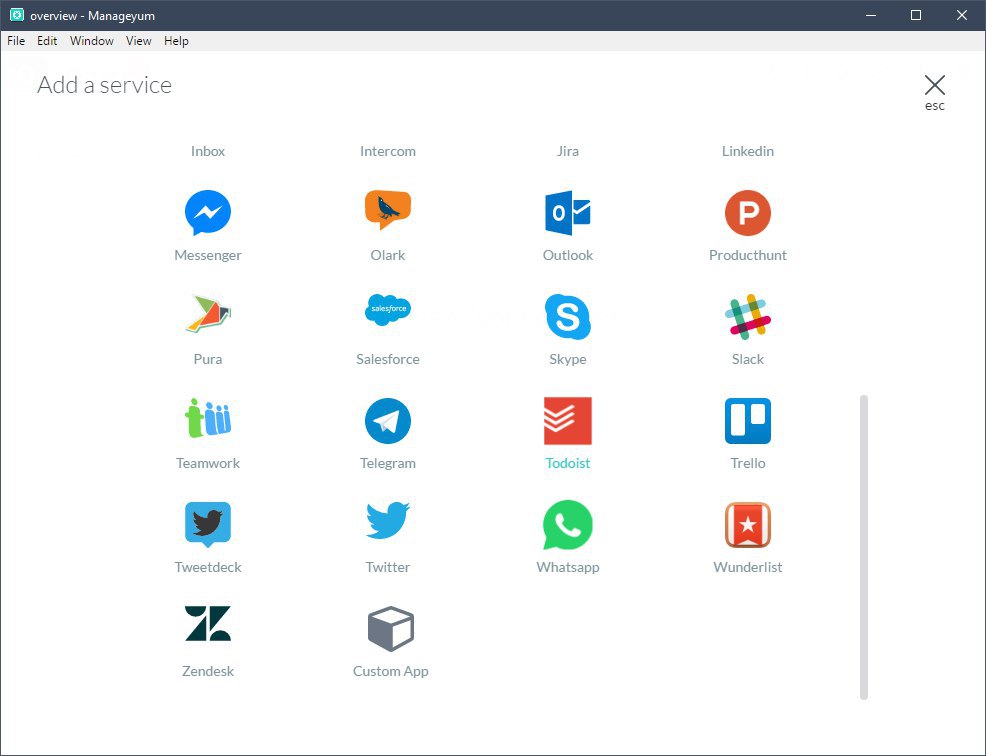Select the Twitter bird icon
Viewport: 986px width, 756px height.
[x=388, y=520]
